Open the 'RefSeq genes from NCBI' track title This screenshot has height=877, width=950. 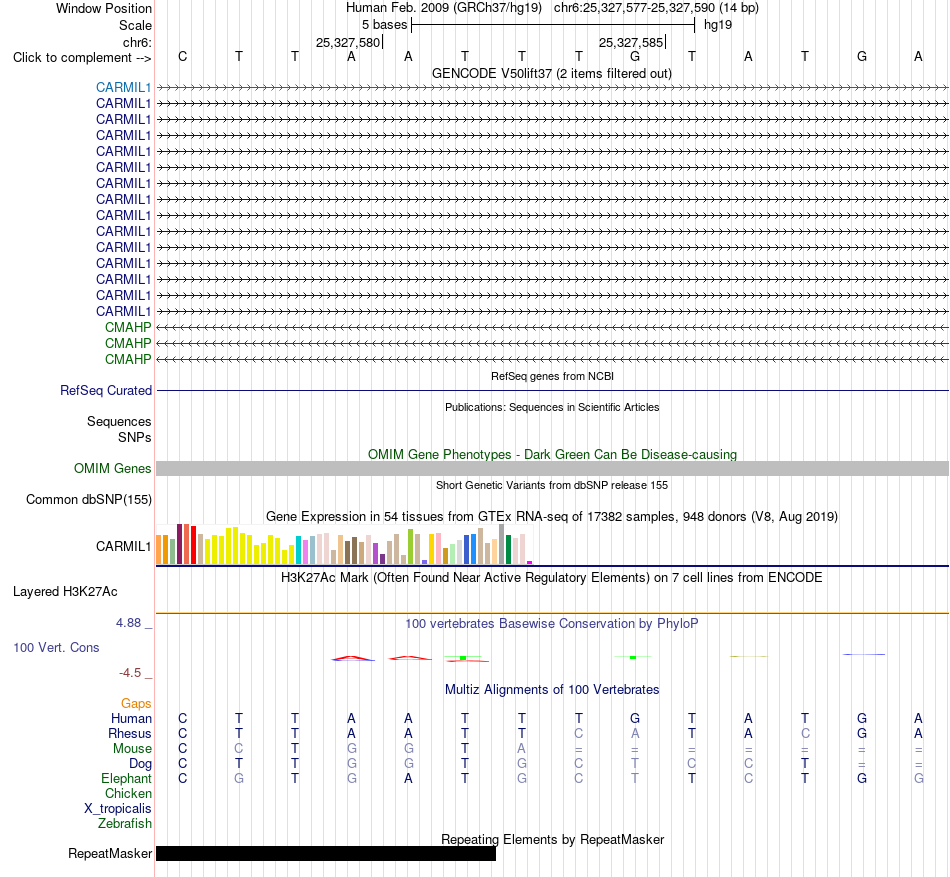click(x=552, y=376)
